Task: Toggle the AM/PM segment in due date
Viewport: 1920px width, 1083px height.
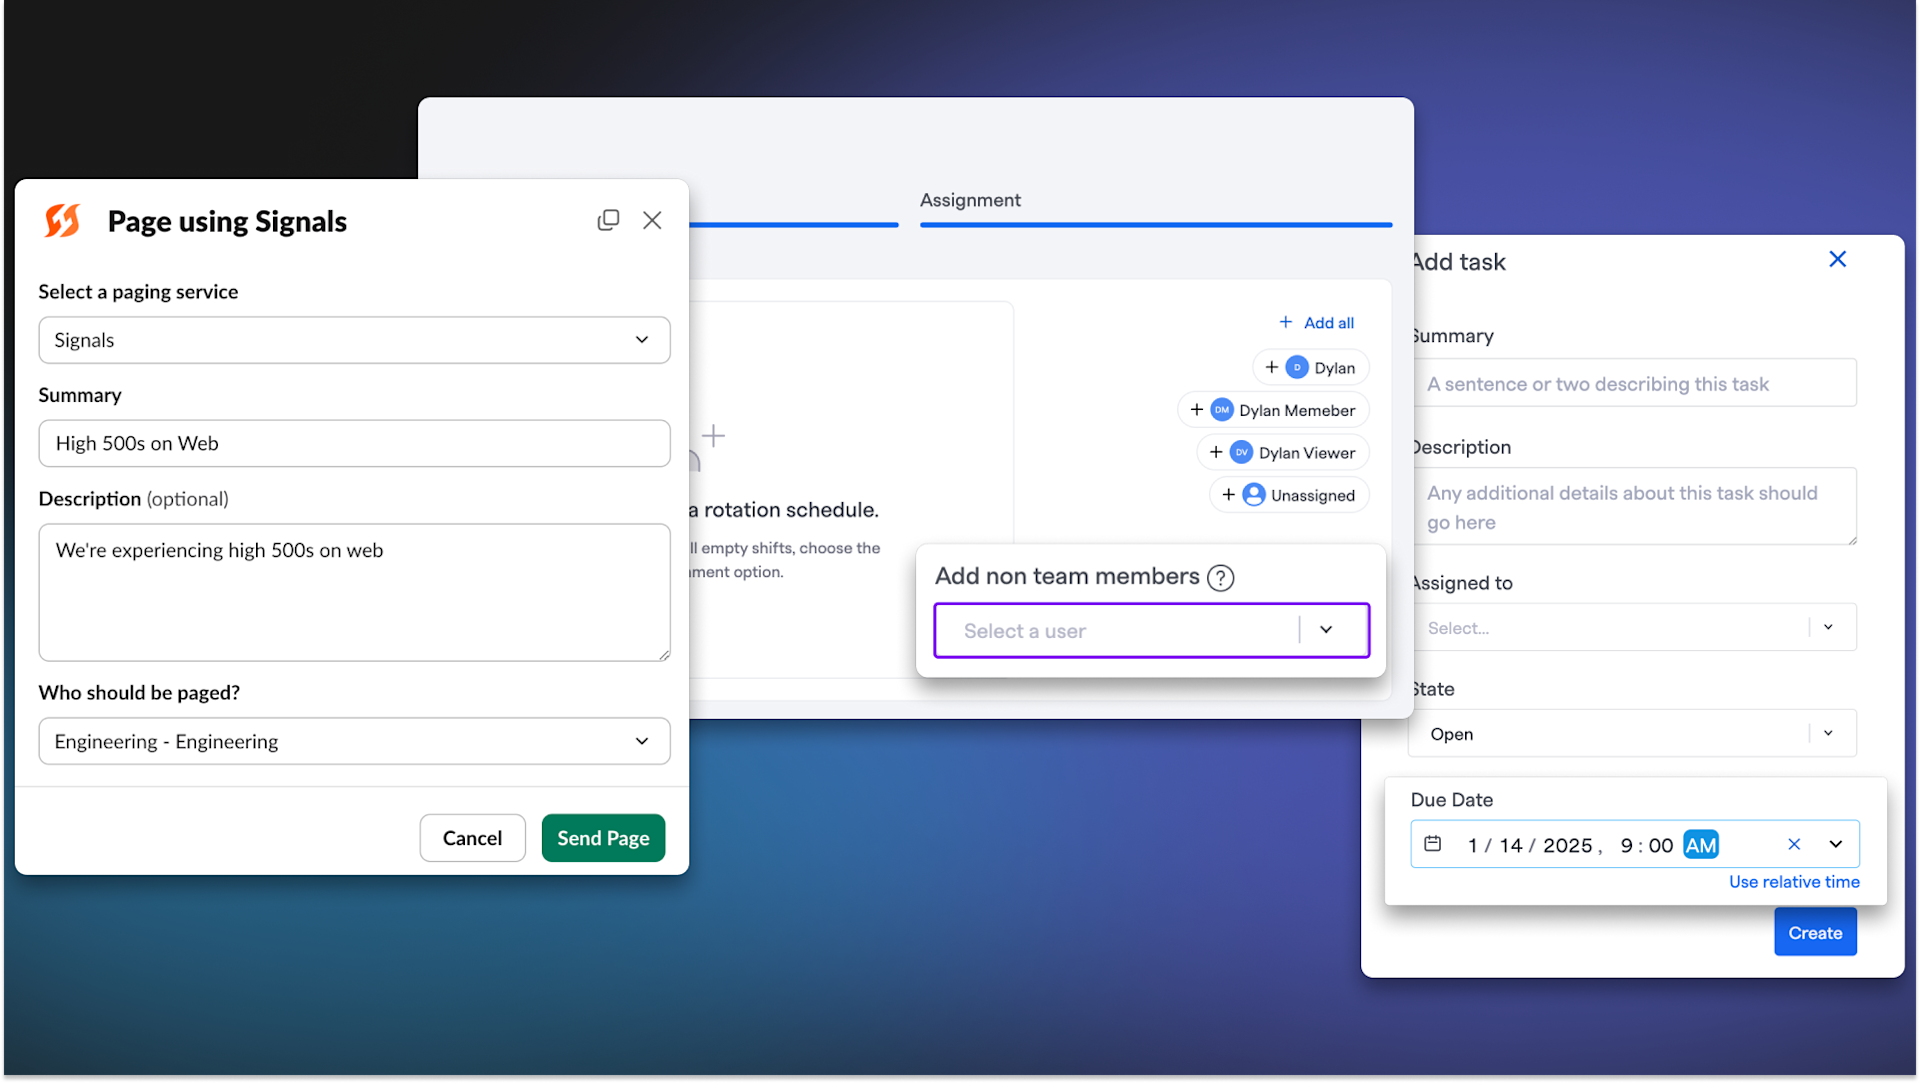Action: (x=1700, y=845)
